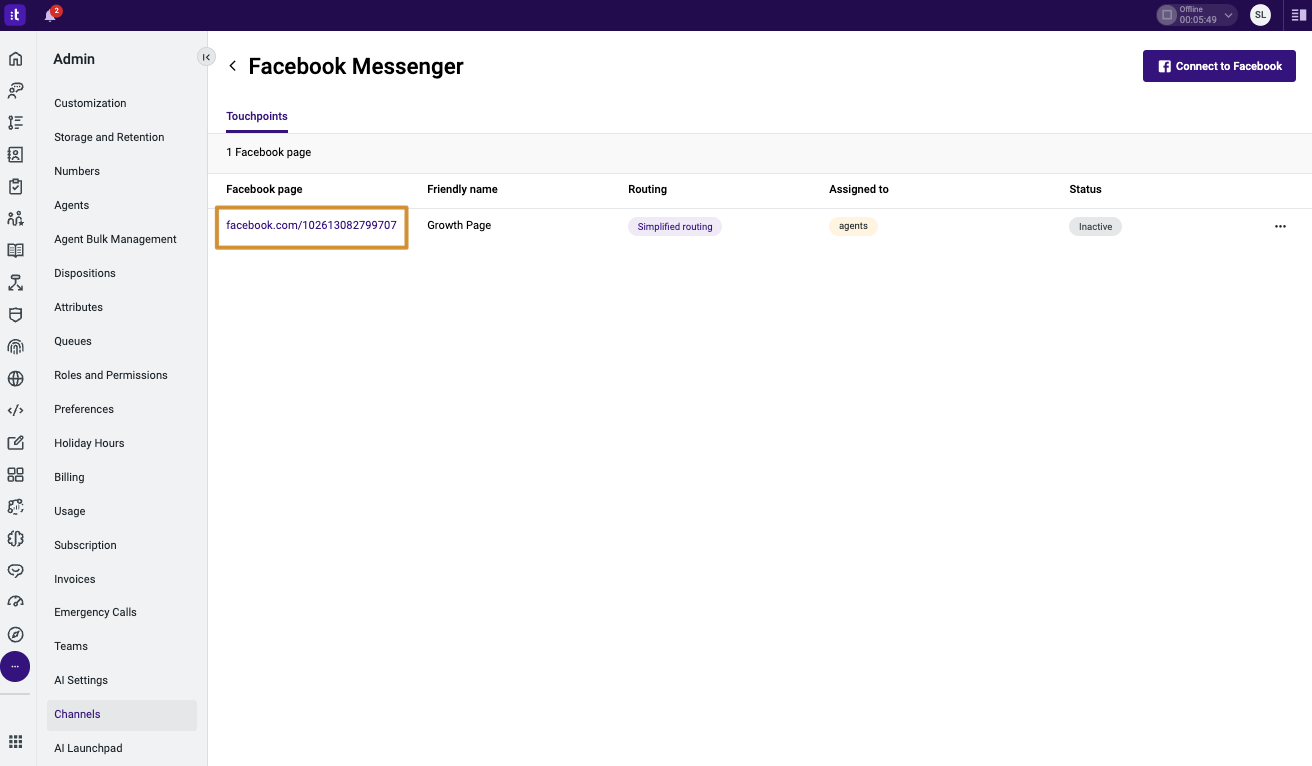Screen dimensions: 1312x766
Task: Open the Talkdesk logo in top bar
Action: pos(15,15)
